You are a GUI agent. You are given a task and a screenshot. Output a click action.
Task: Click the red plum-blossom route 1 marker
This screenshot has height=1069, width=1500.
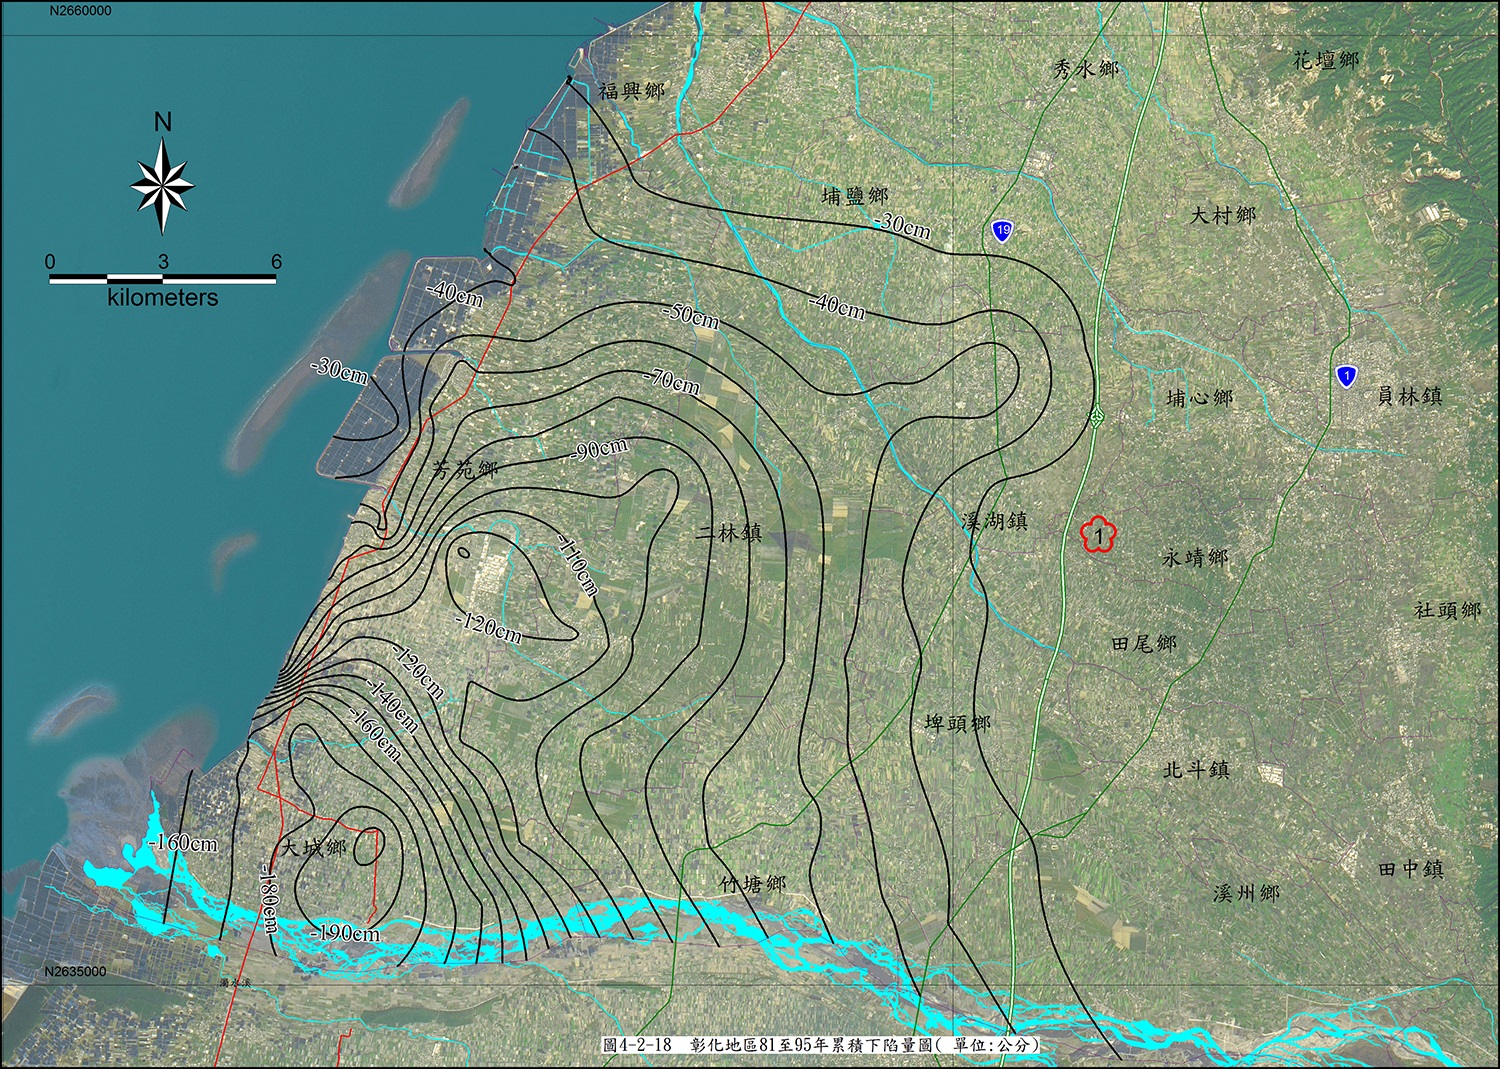[x=1099, y=536]
